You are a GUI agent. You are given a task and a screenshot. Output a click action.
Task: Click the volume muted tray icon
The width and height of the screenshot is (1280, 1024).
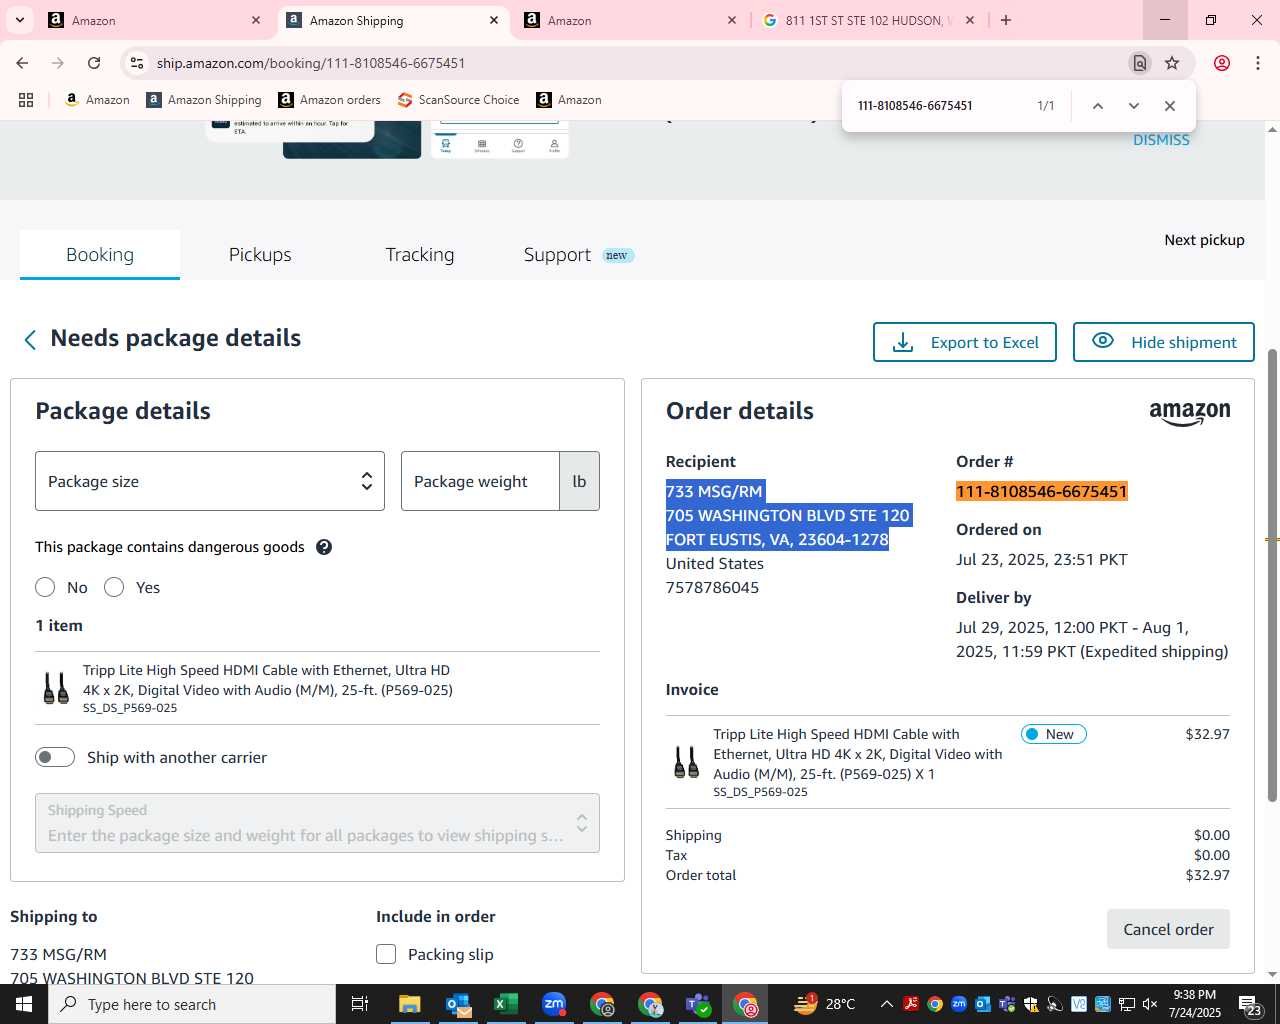1150,1004
